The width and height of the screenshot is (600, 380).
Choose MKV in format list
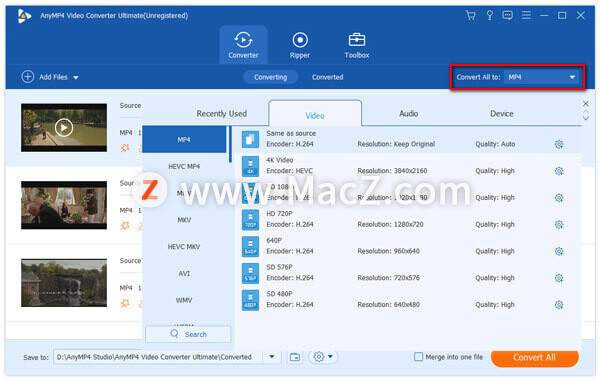pyautogui.click(x=184, y=220)
